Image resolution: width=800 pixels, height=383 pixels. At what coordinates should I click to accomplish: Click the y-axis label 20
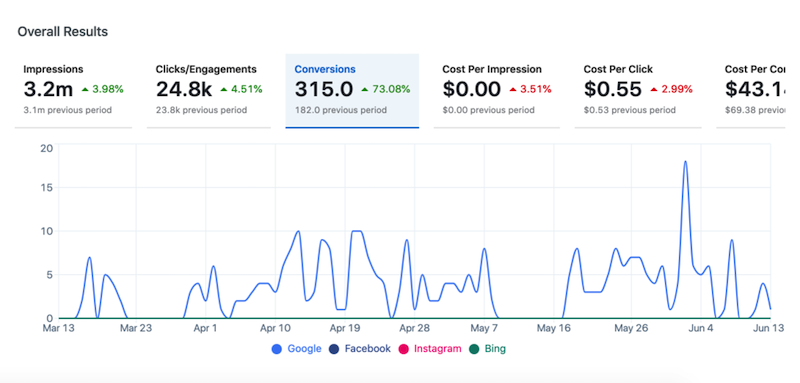[46, 148]
